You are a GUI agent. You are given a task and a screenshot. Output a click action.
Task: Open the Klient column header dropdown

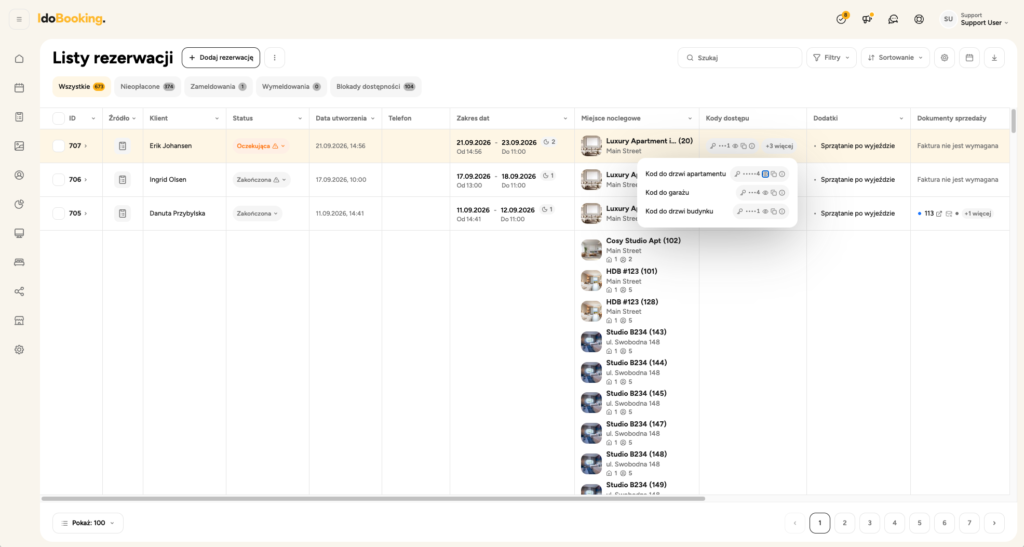click(217, 119)
